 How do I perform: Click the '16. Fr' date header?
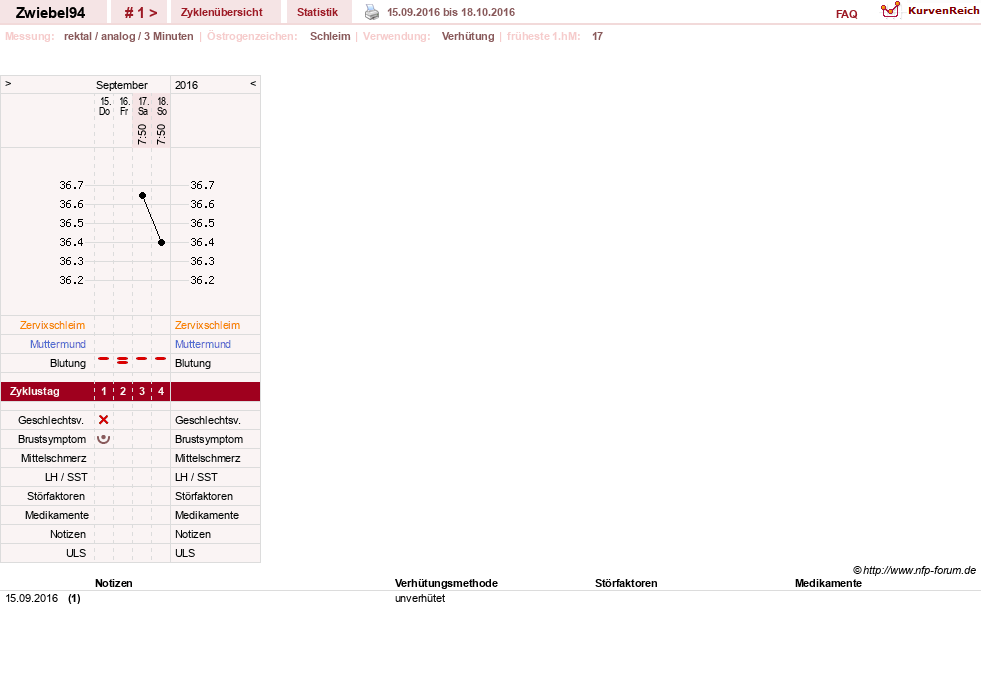[x=124, y=106]
